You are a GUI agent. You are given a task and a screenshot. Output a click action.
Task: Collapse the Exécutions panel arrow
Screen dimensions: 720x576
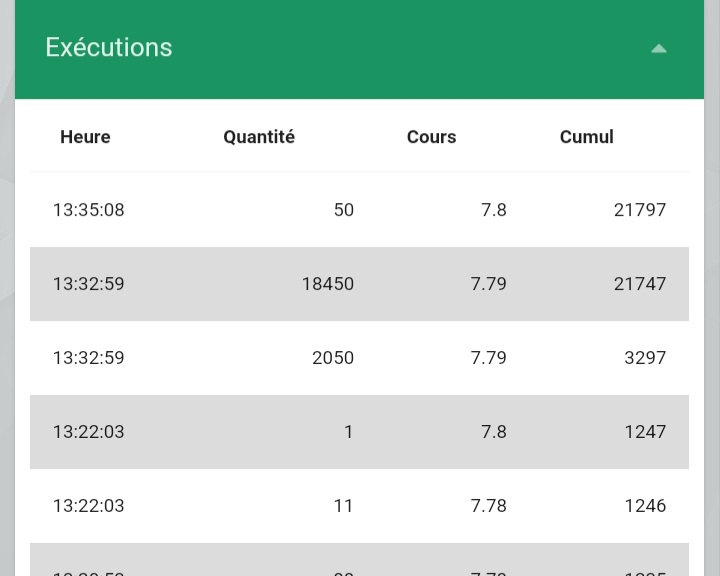click(659, 49)
